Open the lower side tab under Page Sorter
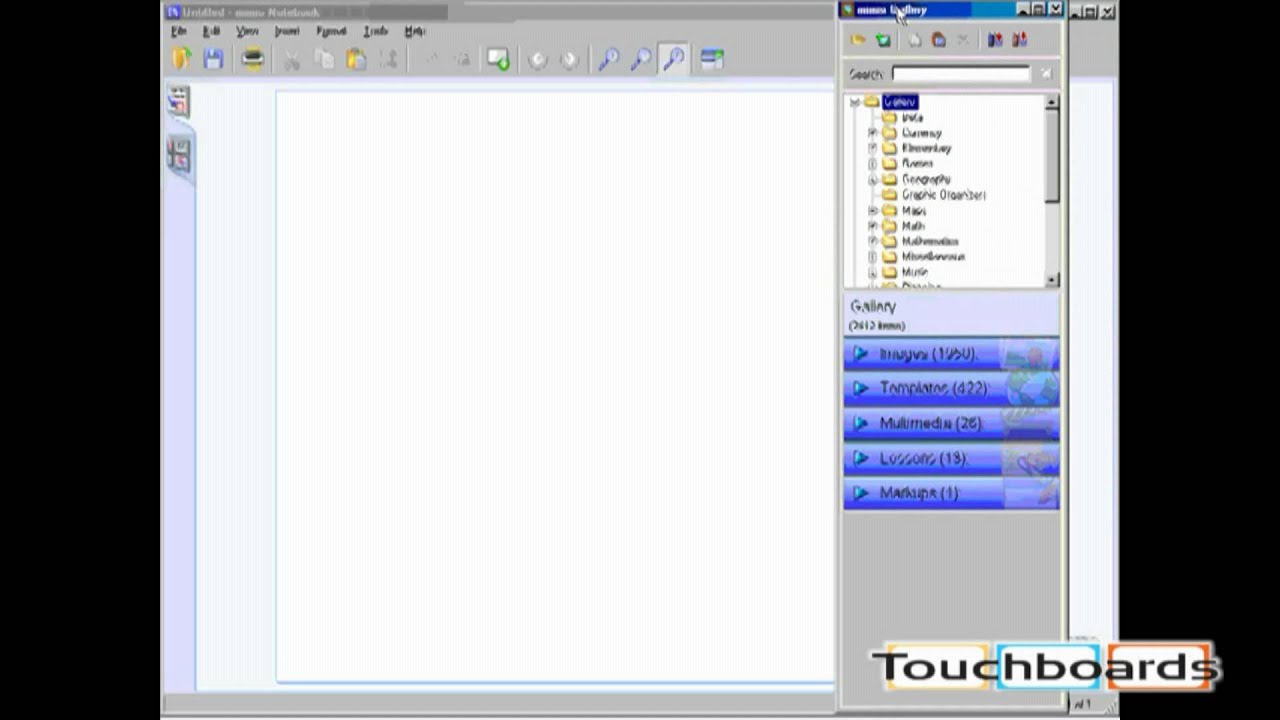 [x=179, y=155]
